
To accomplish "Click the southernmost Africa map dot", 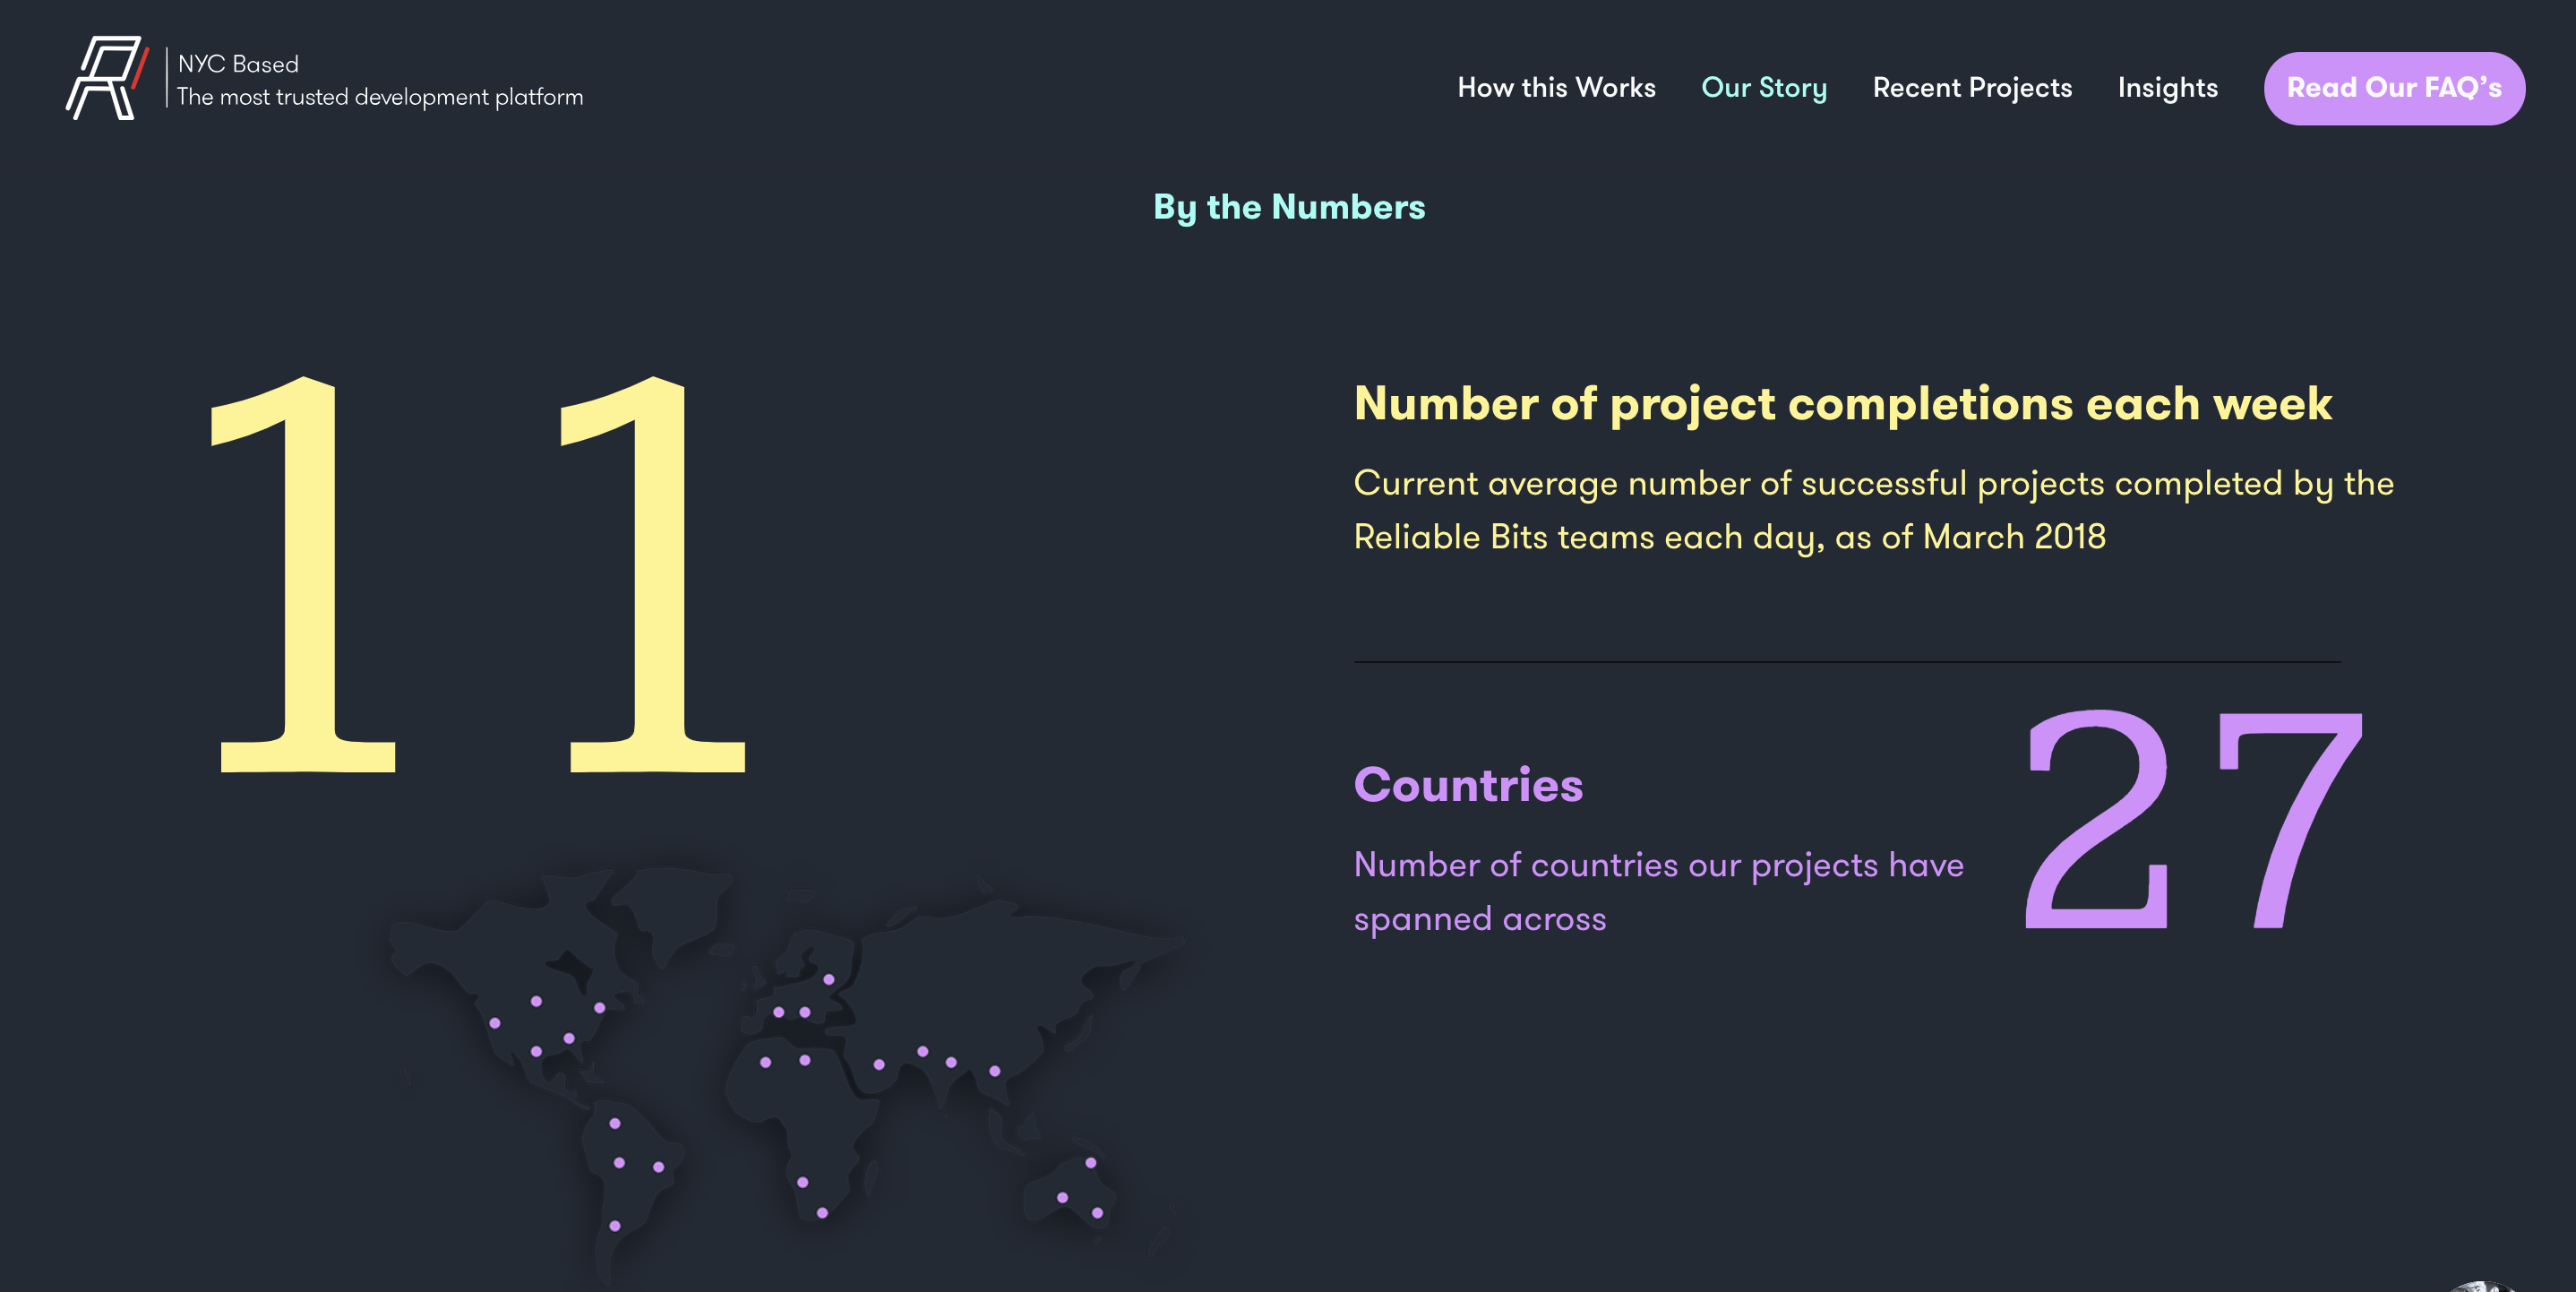I will tap(821, 1212).
